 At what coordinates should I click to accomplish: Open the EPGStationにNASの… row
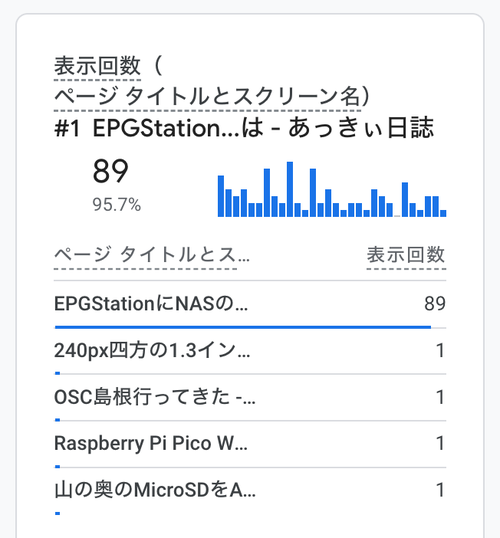tap(250, 304)
